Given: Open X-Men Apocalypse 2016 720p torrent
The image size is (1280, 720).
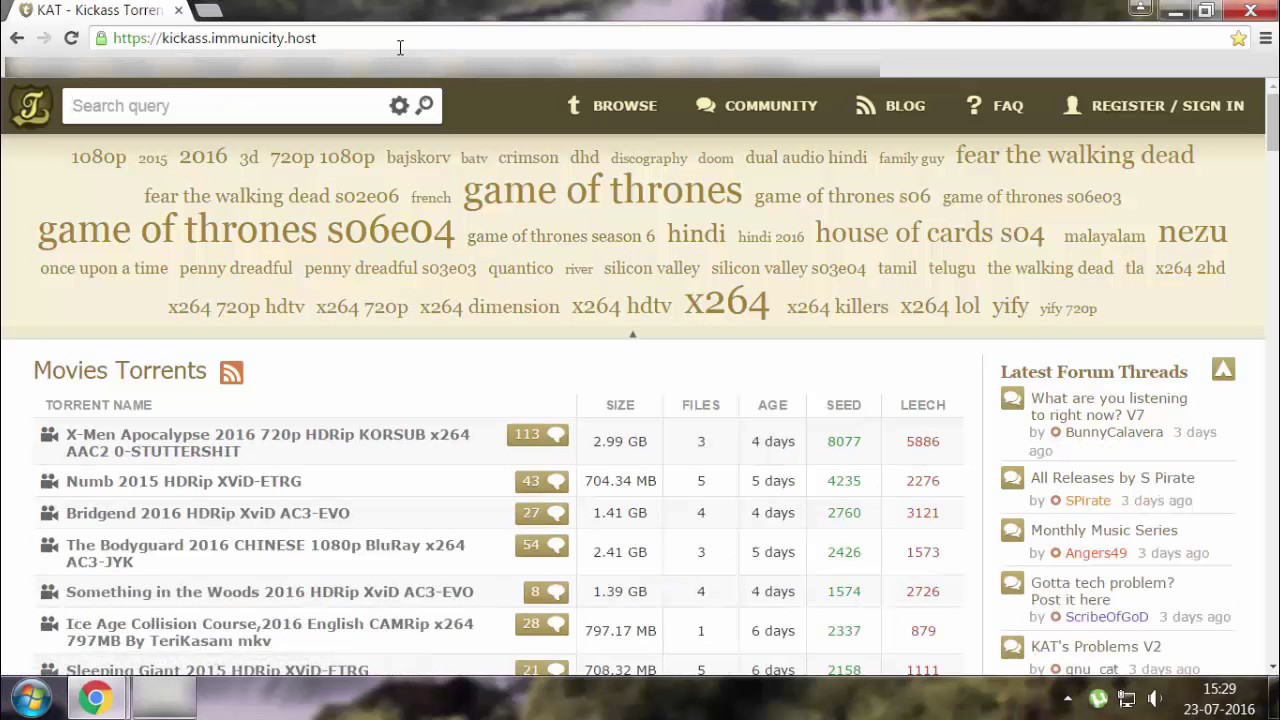Looking at the screenshot, I should [267, 442].
